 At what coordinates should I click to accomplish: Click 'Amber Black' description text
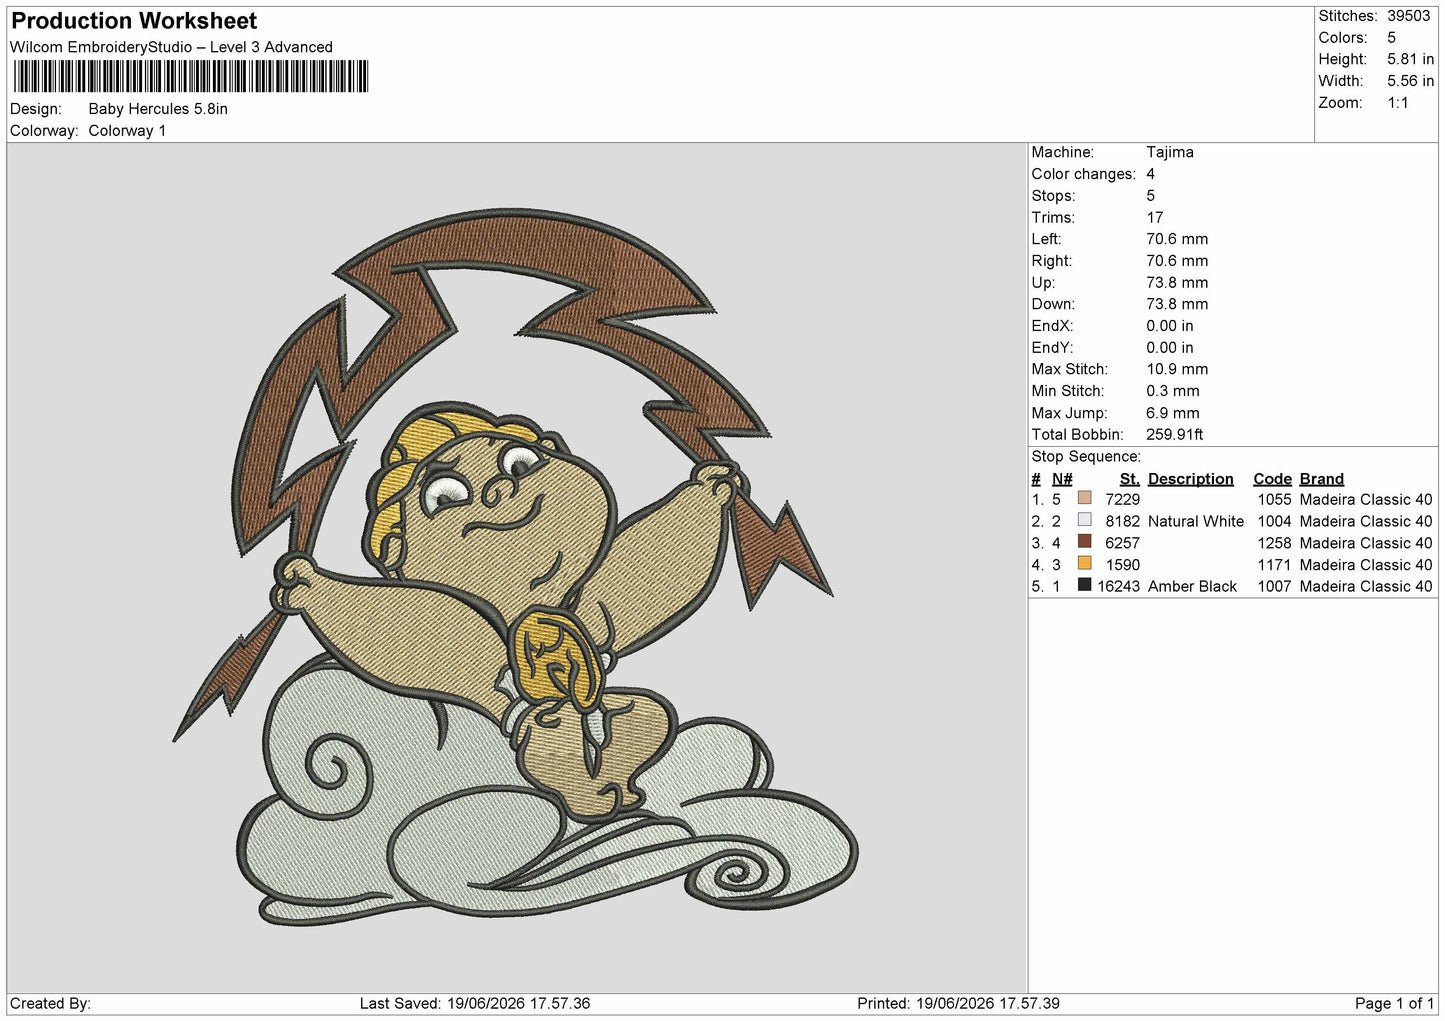point(1192,586)
